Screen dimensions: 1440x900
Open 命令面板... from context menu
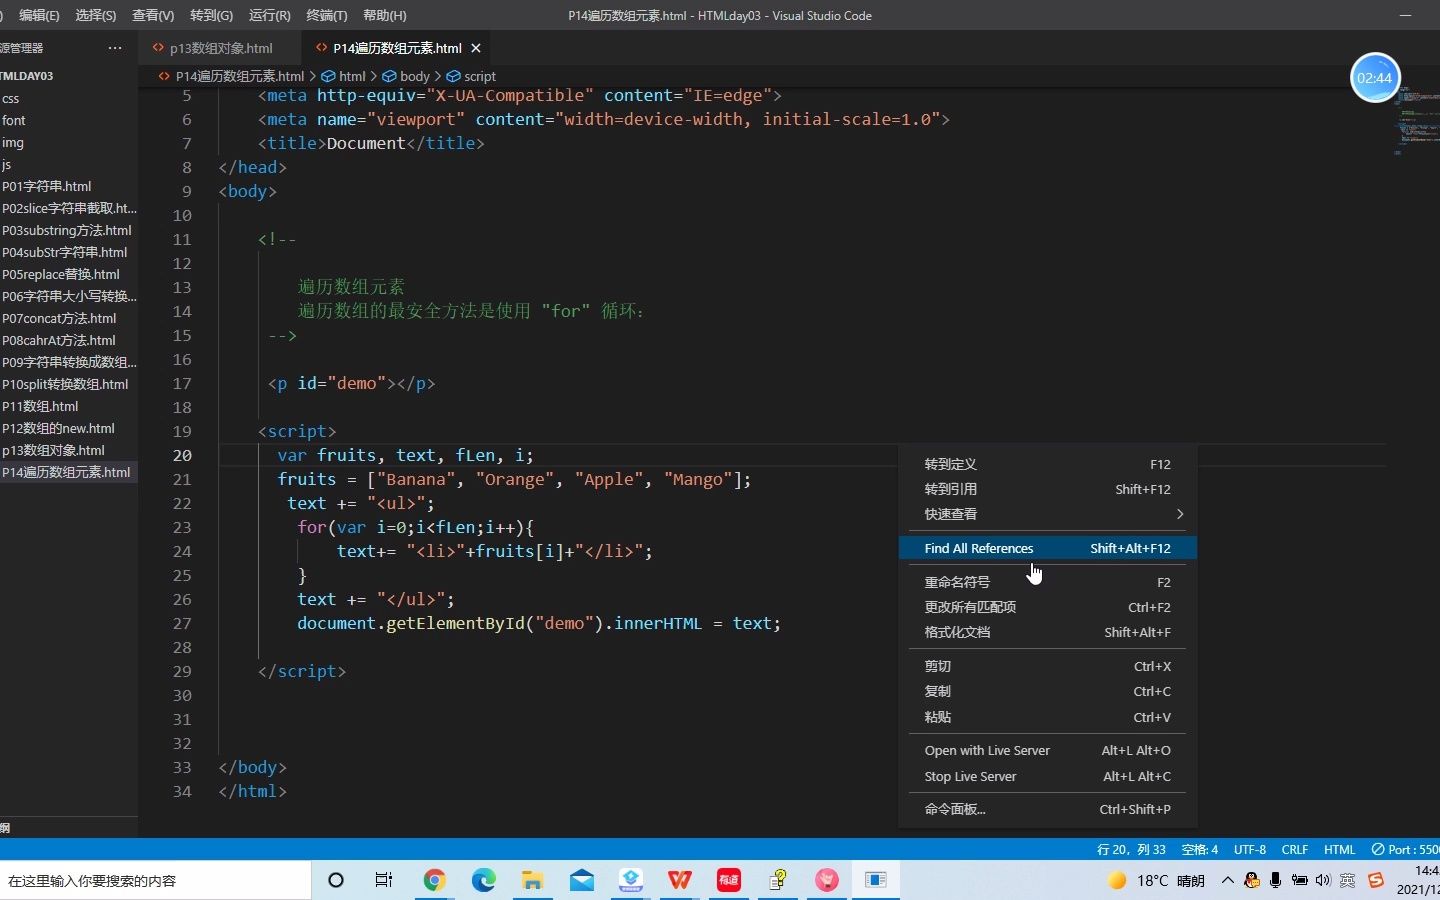(x=1047, y=809)
